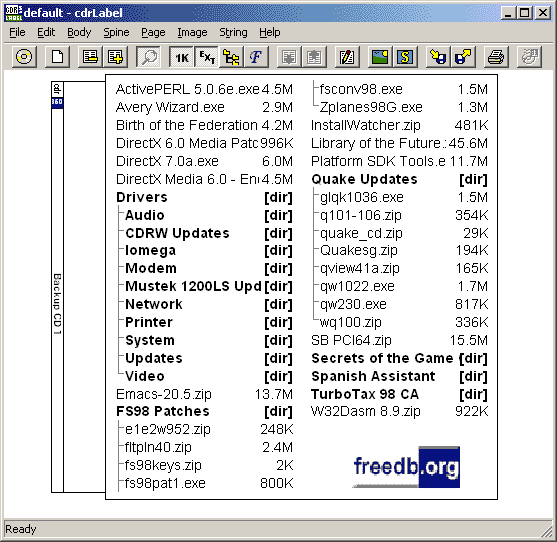The image size is (557, 542).
Task: Open the Page menu
Action: coord(153,32)
